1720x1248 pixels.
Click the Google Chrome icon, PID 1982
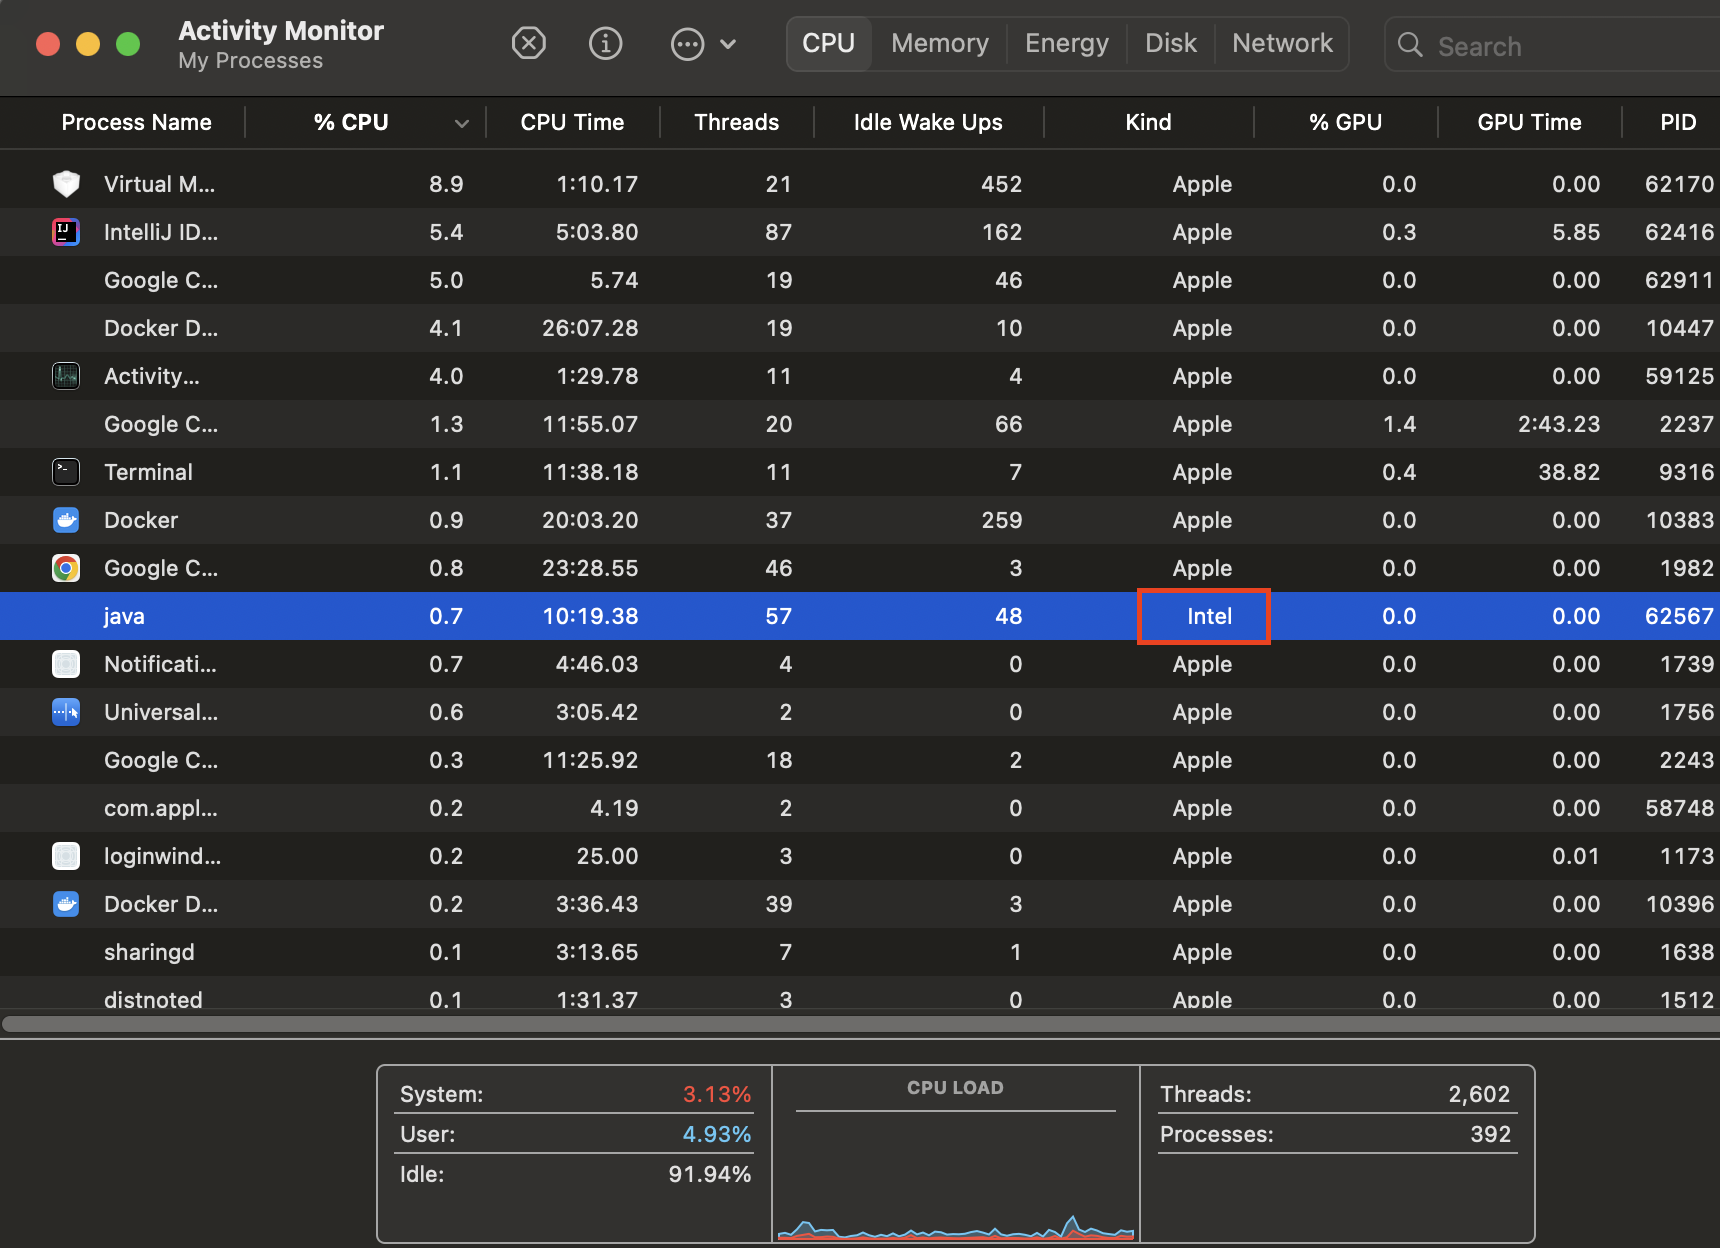pyautogui.click(x=66, y=568)
